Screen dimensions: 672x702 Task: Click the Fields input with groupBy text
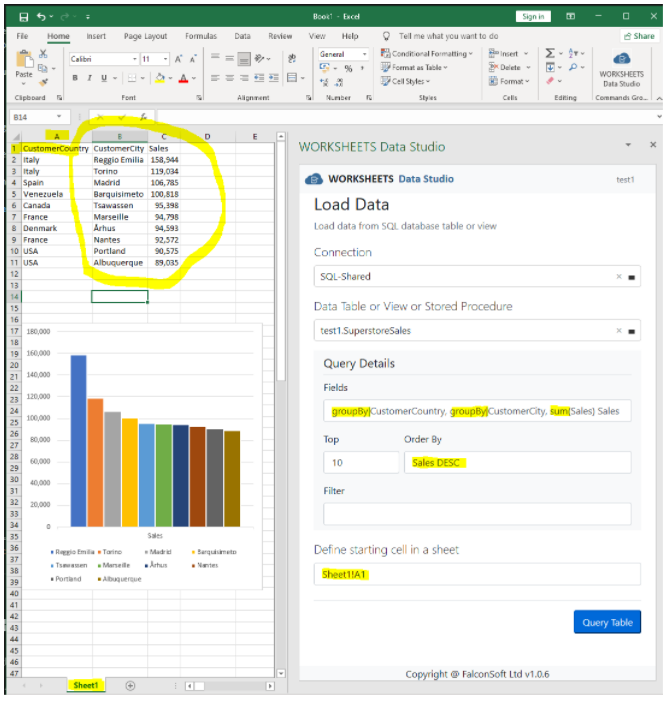tap(477, 411)
